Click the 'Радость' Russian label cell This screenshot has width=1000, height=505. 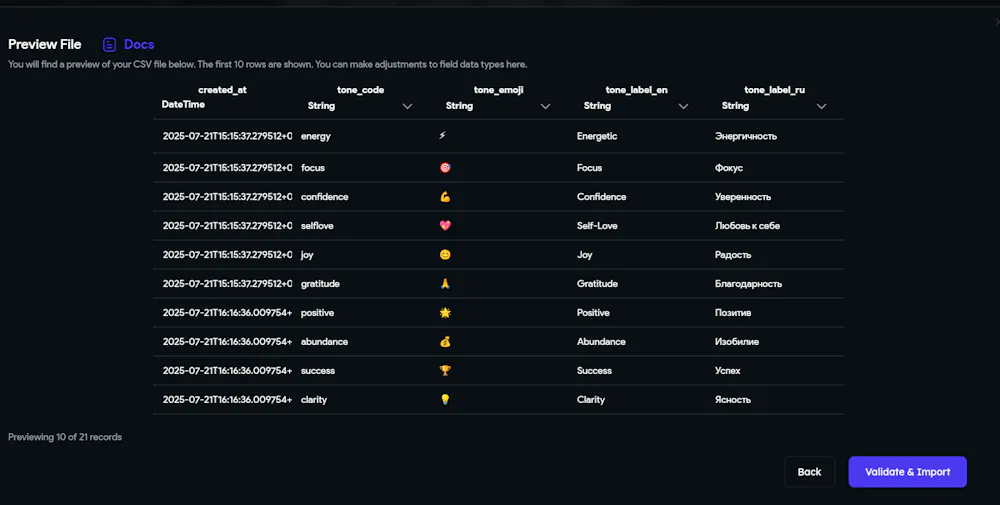click(733, 255)
